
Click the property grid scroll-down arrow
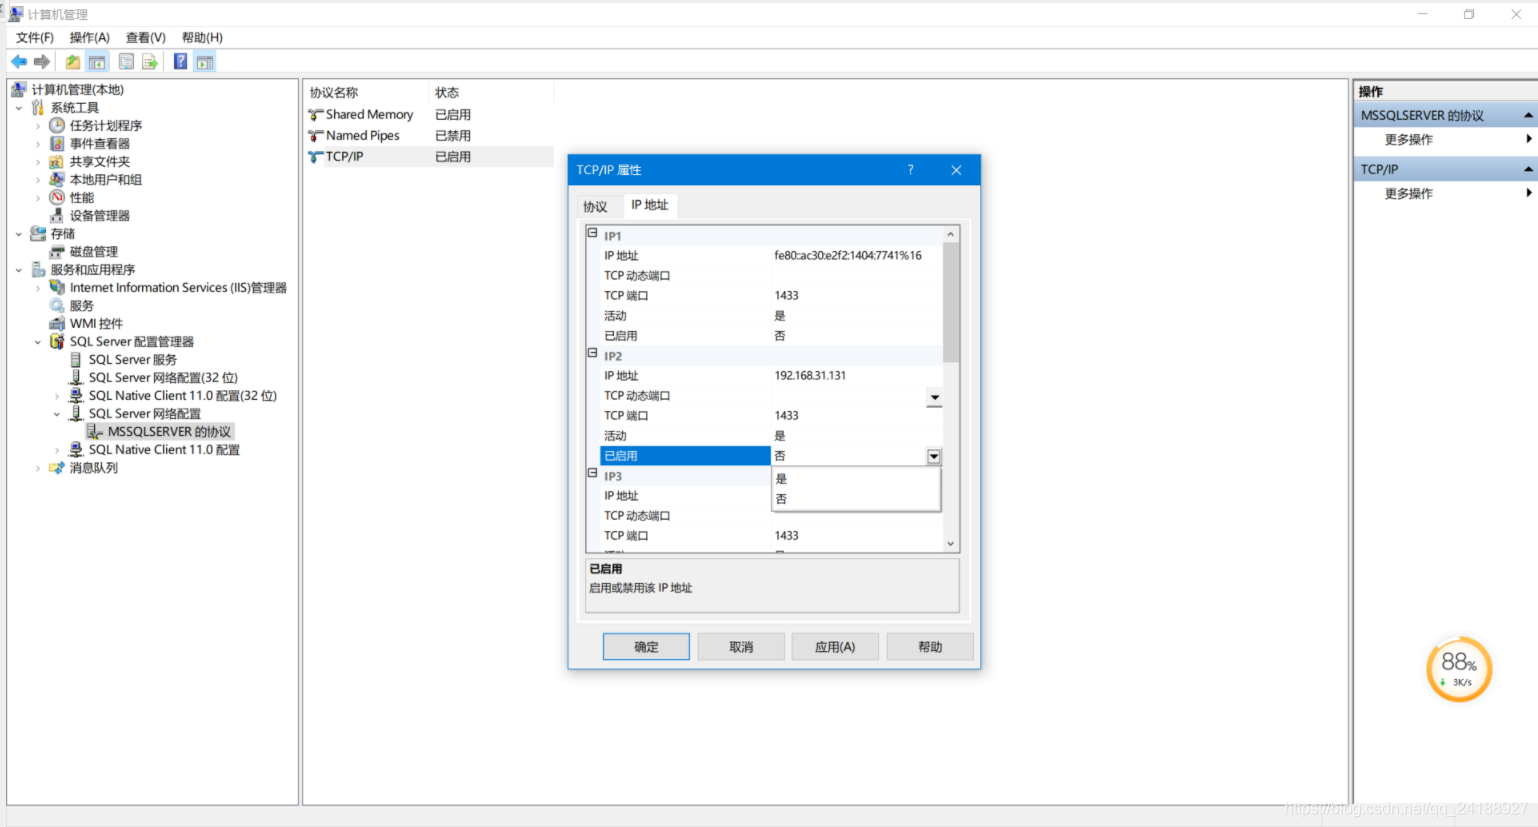[x=951, y=544]
